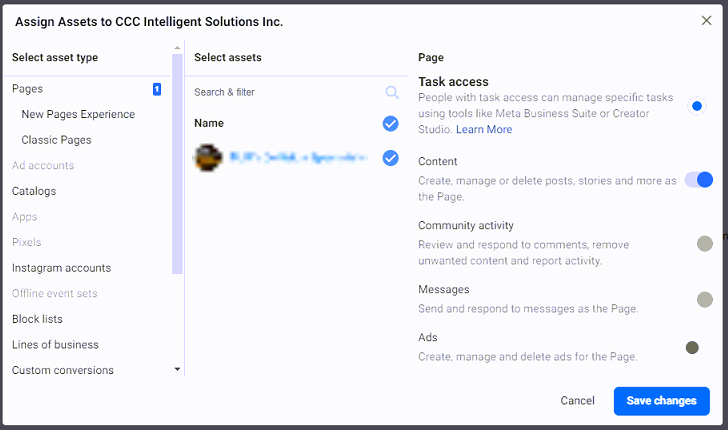
Task: Uncheck the selected page asset checkbox
Action: click(390, 157)
